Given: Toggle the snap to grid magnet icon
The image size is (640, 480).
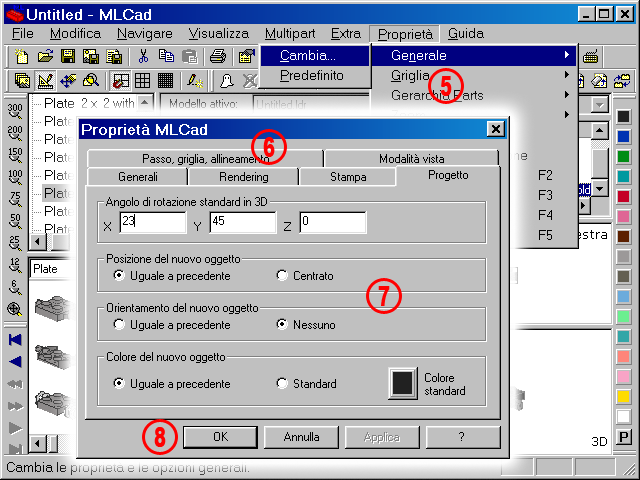Looking at the screenshot, I should pyautogui.click(x=120, y=80).
